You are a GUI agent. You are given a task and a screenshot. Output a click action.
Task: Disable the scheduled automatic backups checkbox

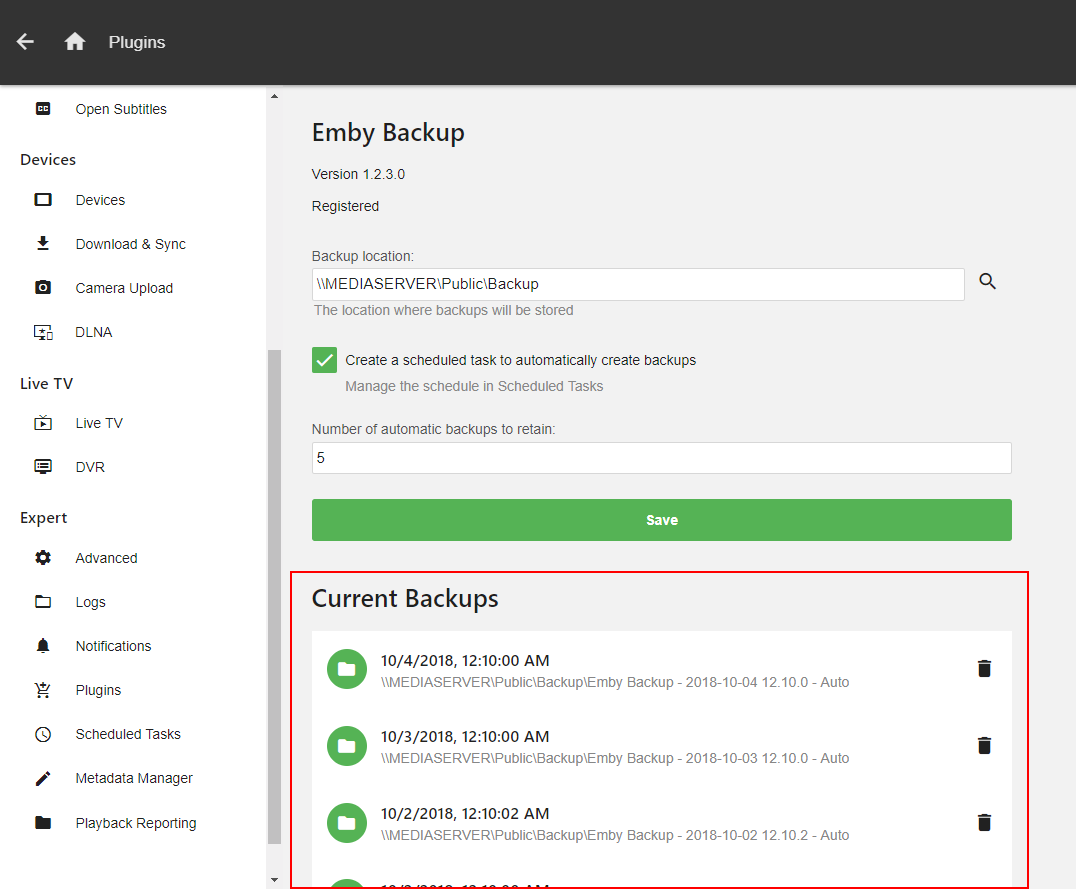[325, 360]
